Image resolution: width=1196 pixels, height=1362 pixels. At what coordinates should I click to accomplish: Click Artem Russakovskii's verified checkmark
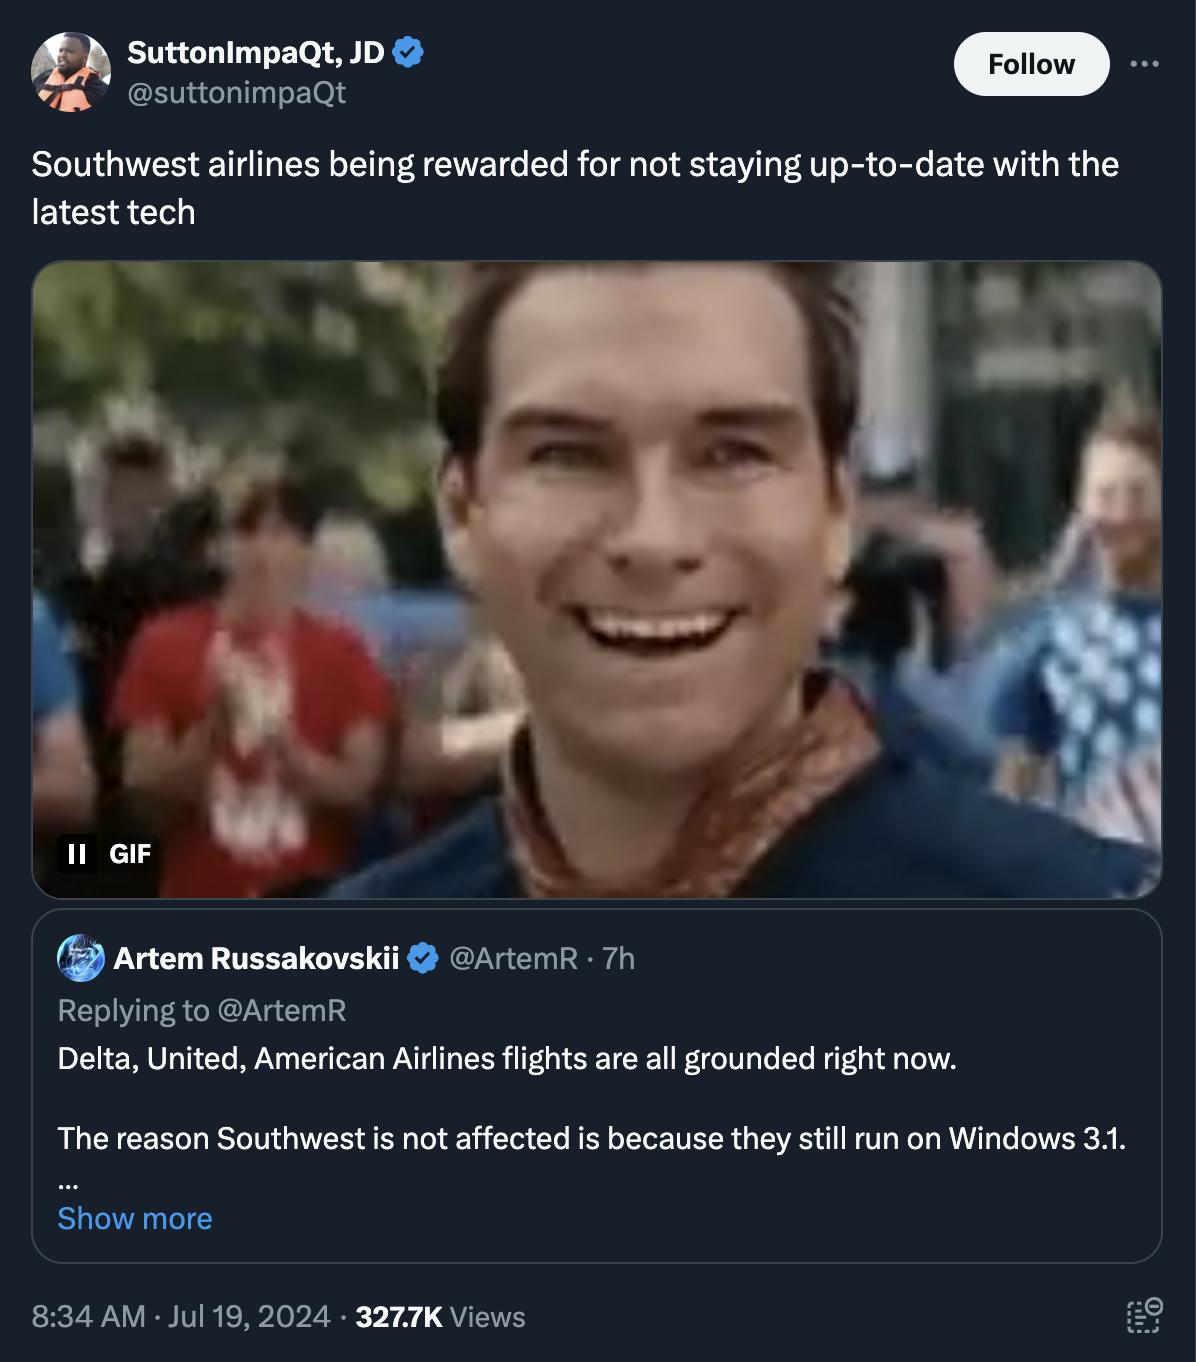click(x=423, y=958)
